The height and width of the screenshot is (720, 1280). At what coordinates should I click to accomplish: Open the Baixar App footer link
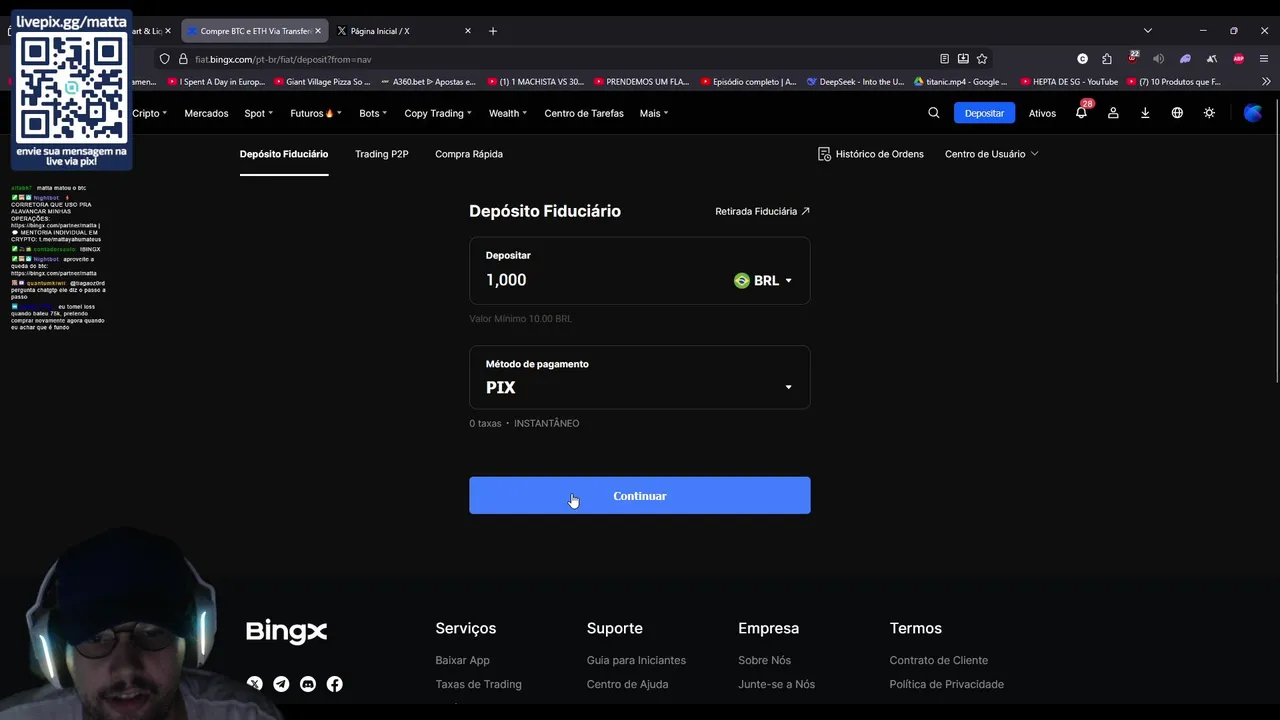[x=462, y=660]
